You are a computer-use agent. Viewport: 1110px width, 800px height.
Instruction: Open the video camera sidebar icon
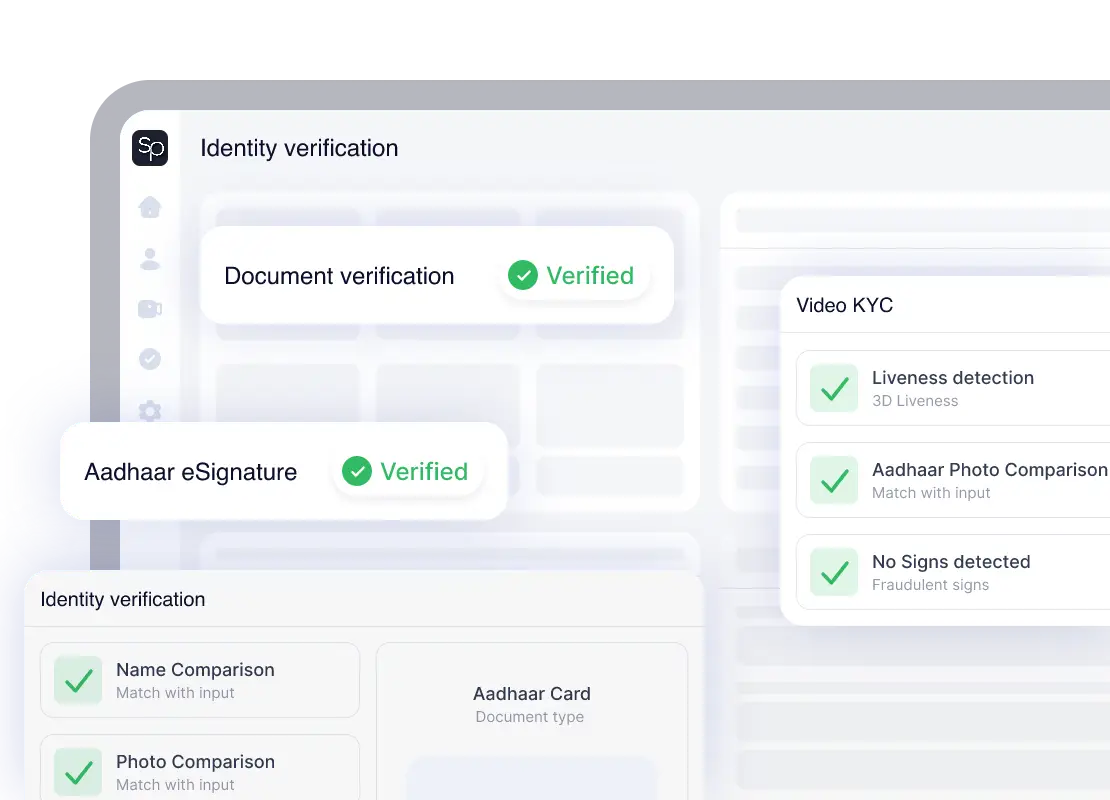(x=150, y=309)
